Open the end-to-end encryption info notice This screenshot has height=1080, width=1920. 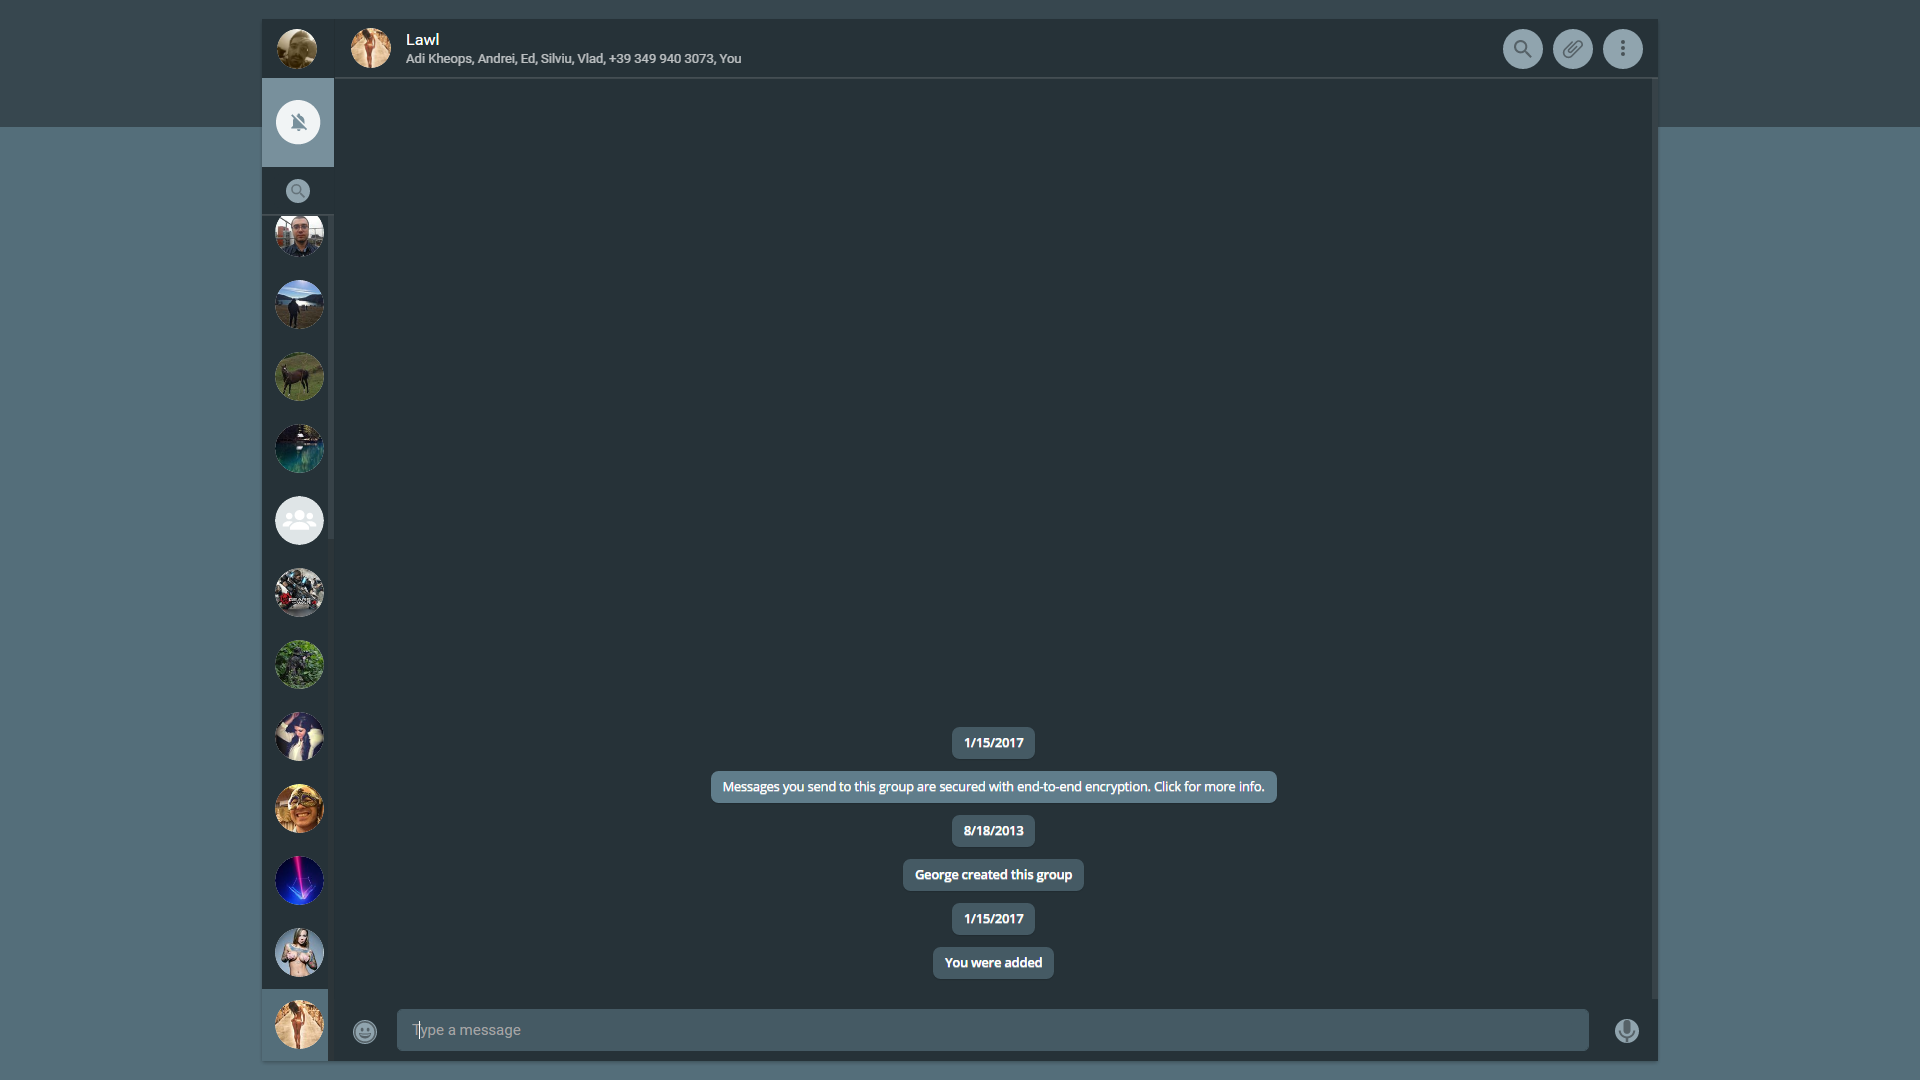(993, 786)
